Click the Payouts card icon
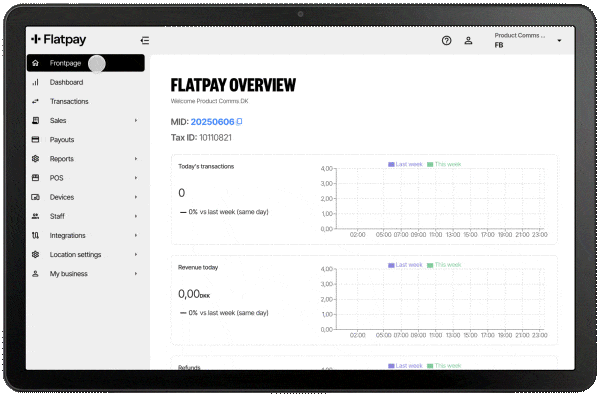This screenshot has height=396, width=600. [x=35, y=140]
